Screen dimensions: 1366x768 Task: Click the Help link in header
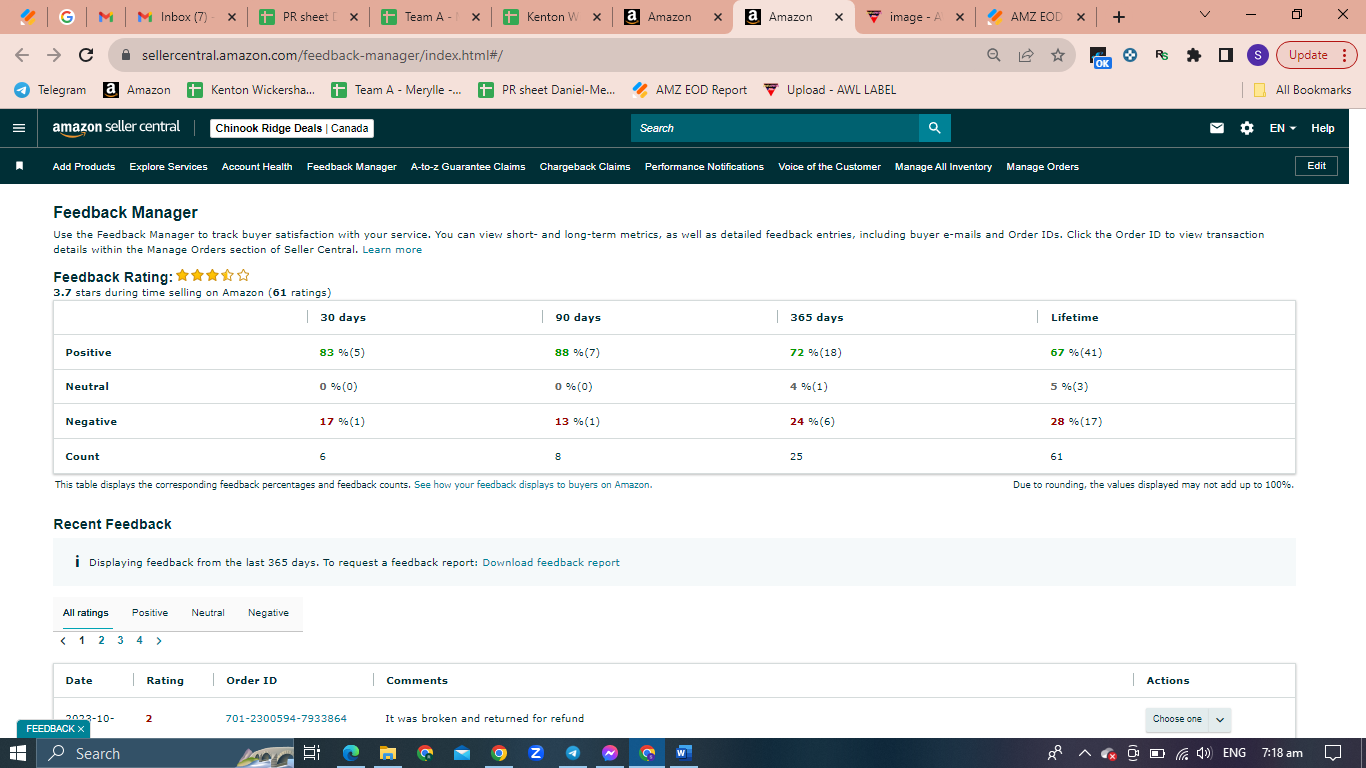1323,128
